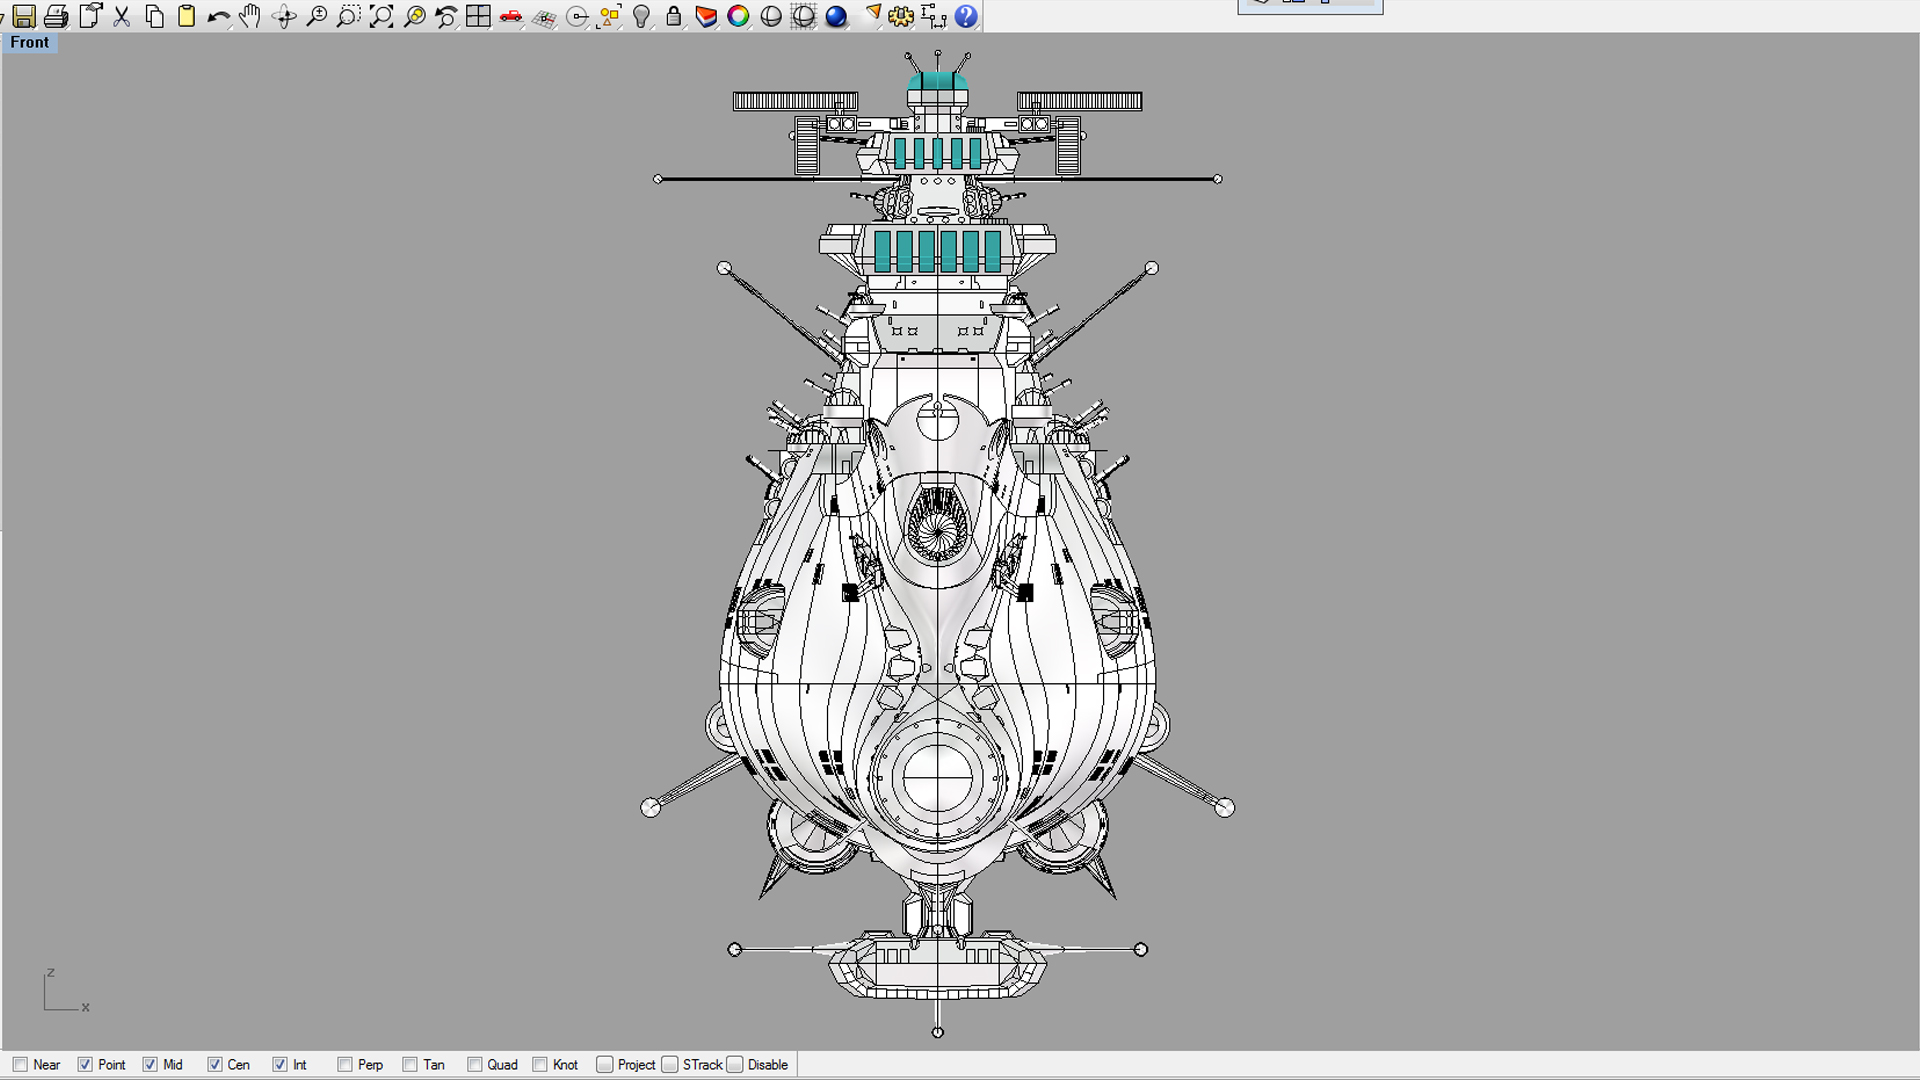Image resolution: width=1920 pixels, height=1080 pixels.
Task: Click the Spotlight icon
Action: tap(872, 14)
